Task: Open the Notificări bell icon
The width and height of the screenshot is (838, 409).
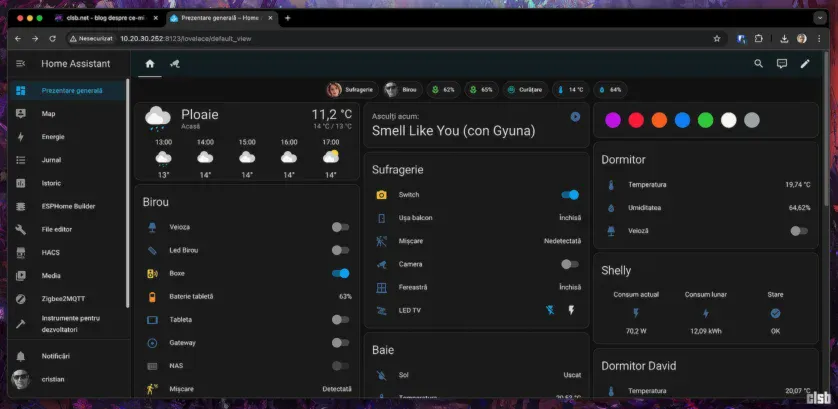Action: click(21, 356)
